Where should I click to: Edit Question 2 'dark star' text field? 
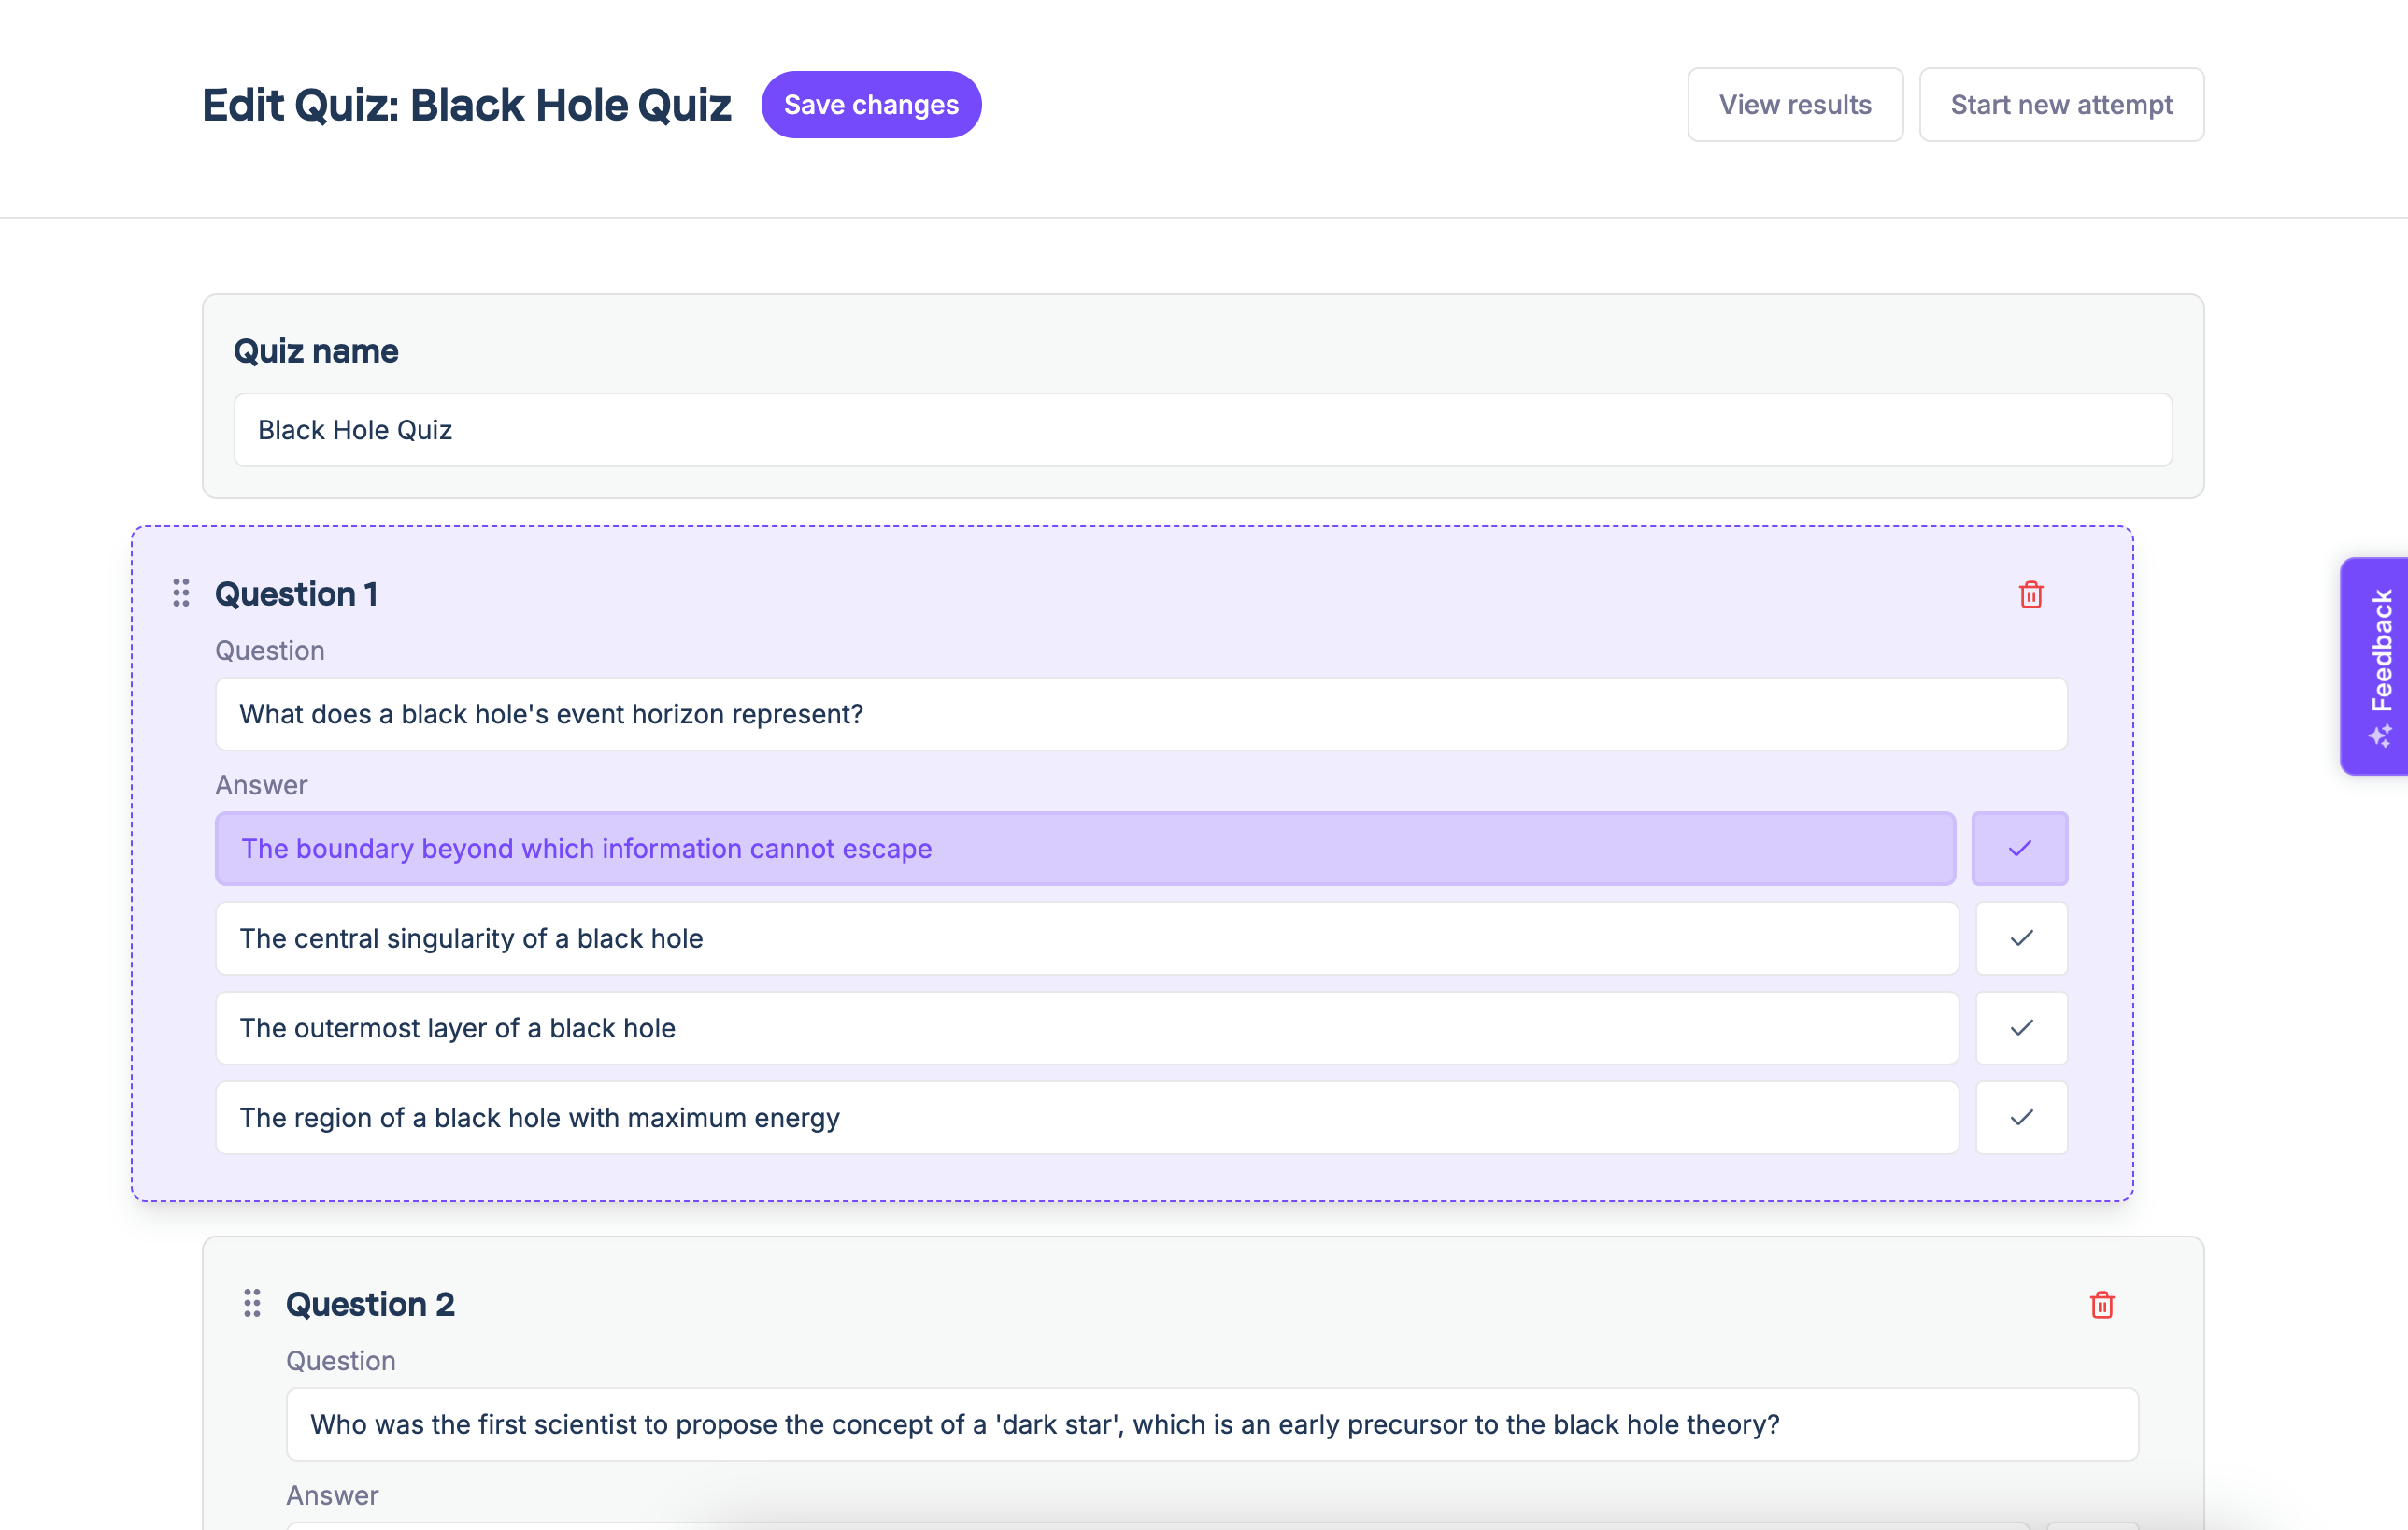1211,1424
